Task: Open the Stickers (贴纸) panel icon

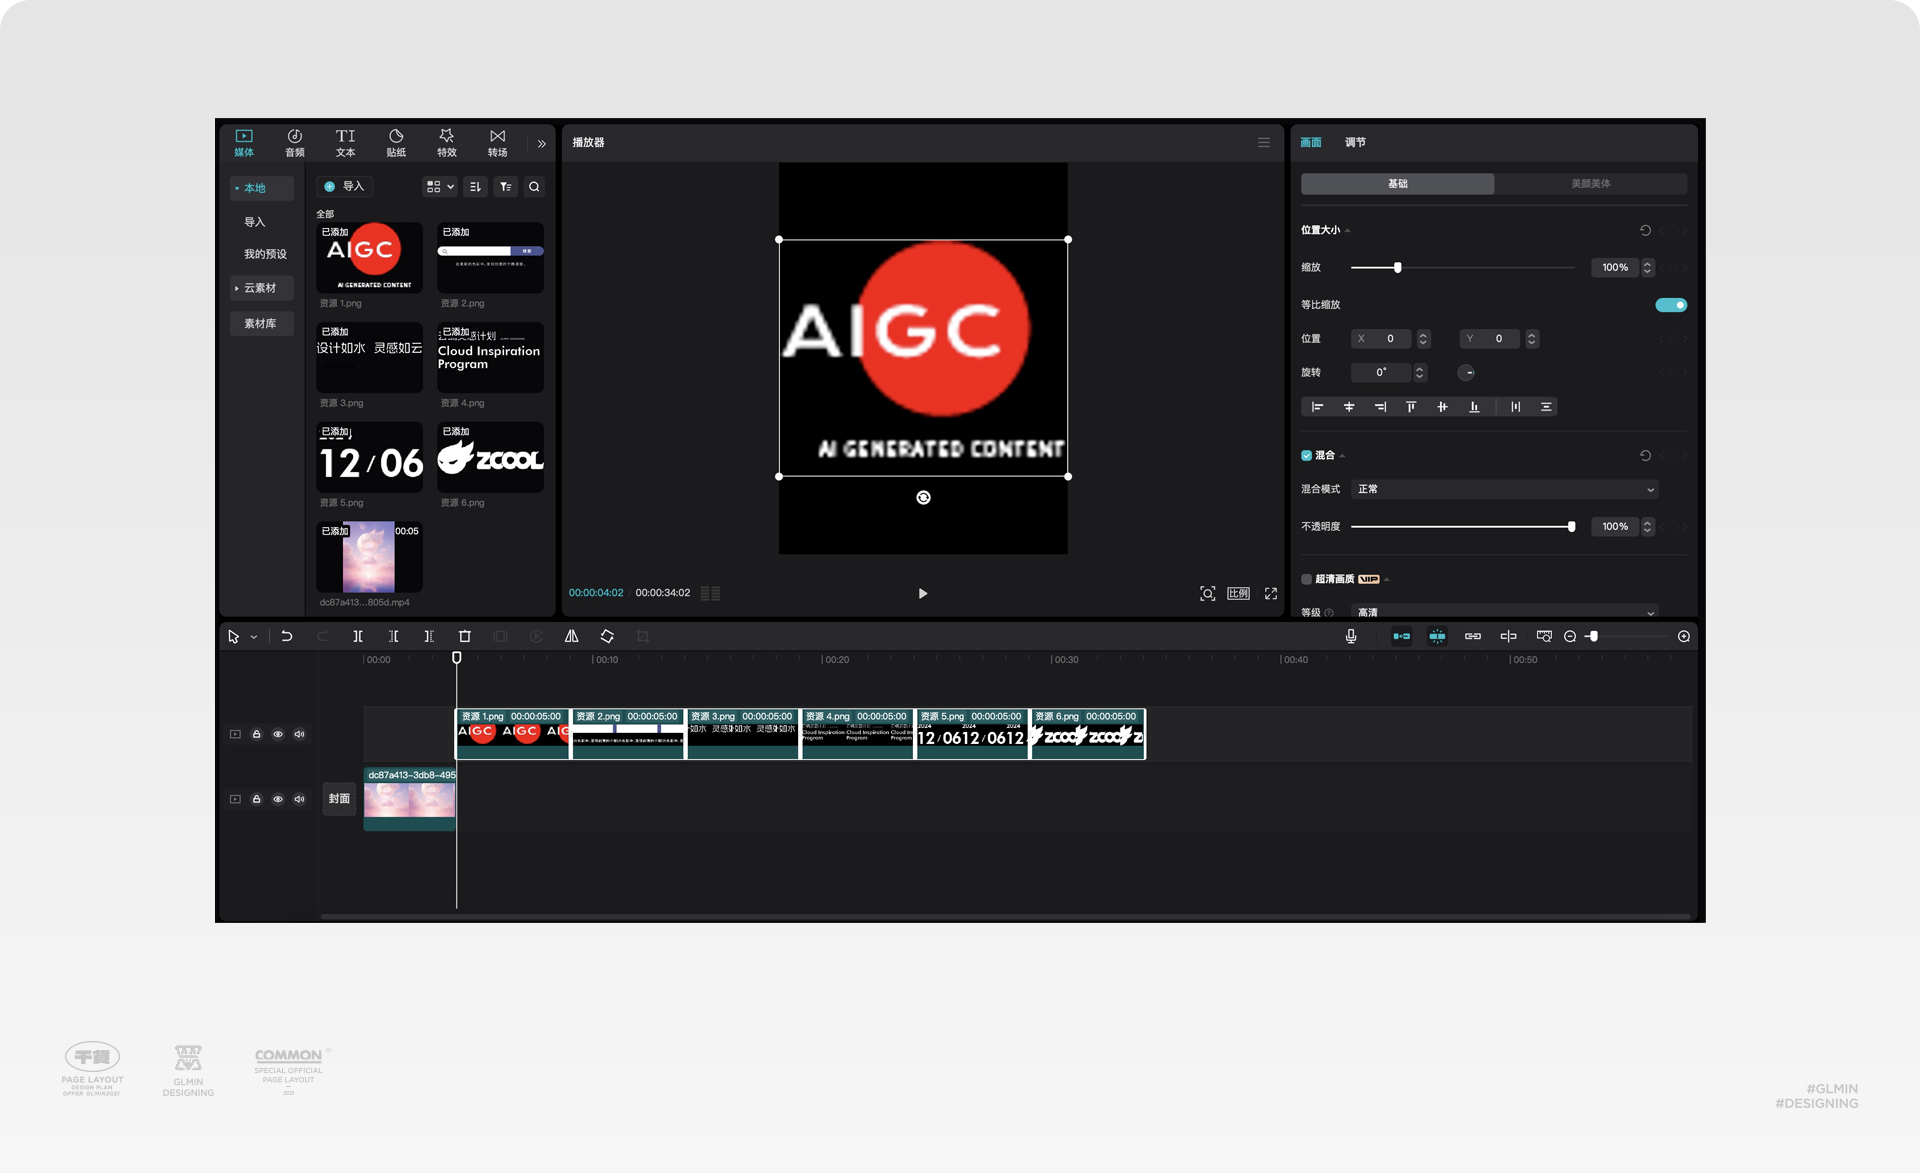Action: pyautogui.click(x=396, y=142)
